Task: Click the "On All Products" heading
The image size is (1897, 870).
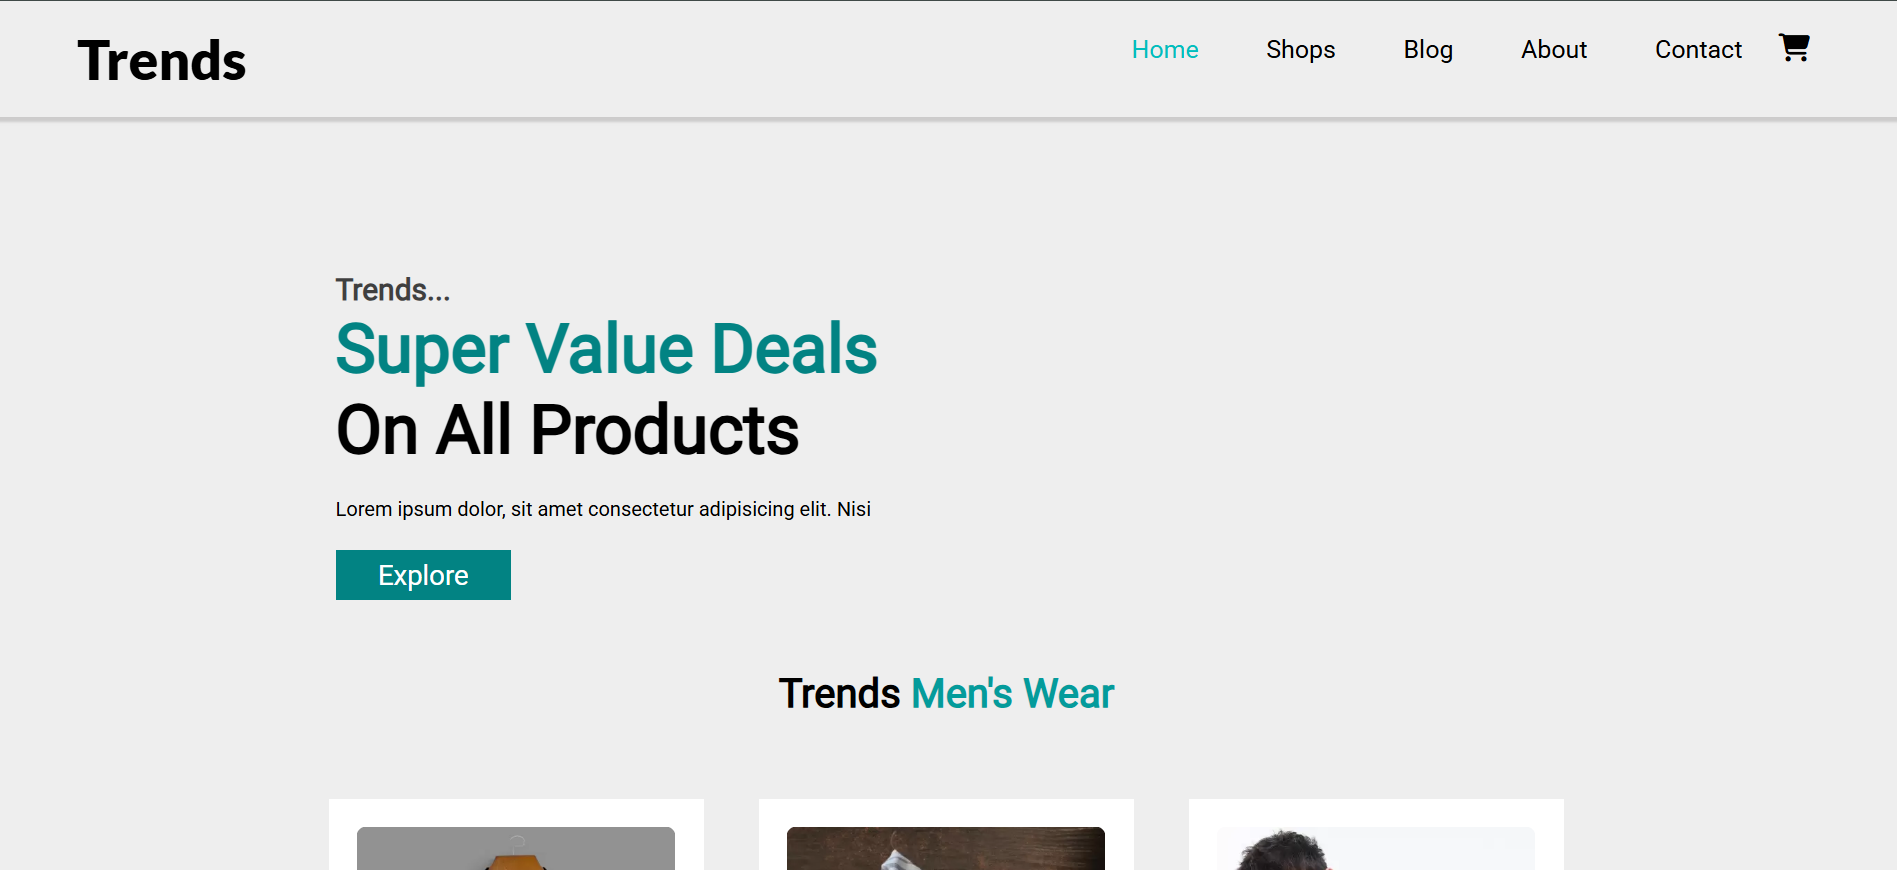Action: coord(567,431)
